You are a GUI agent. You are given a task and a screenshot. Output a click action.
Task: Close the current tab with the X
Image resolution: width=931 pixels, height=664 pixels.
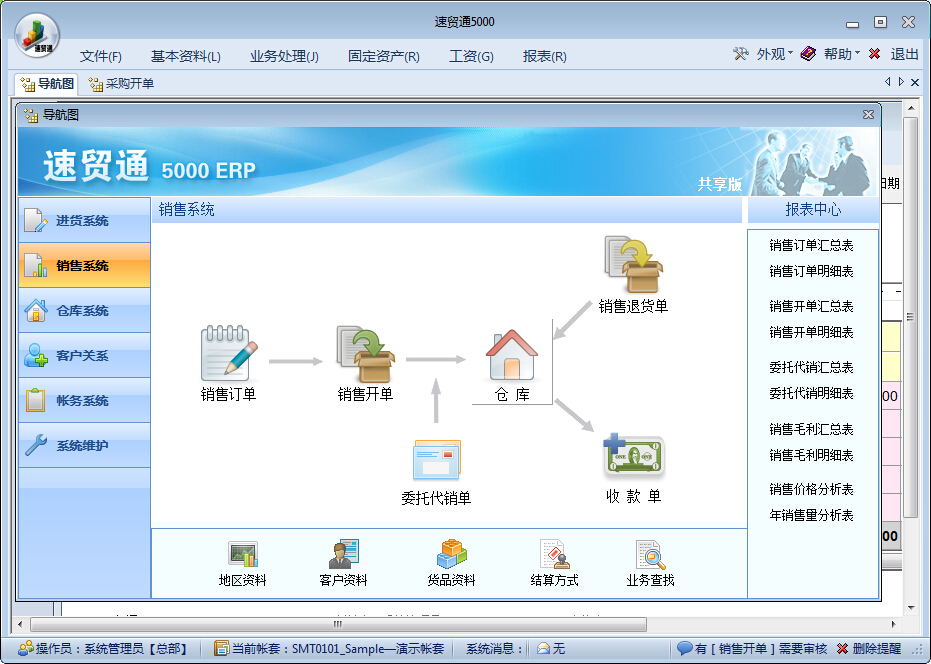915,83
